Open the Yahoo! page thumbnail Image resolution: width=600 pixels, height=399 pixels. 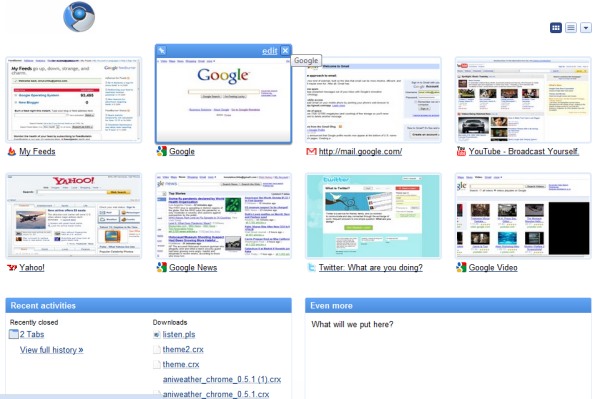[73, 216]
